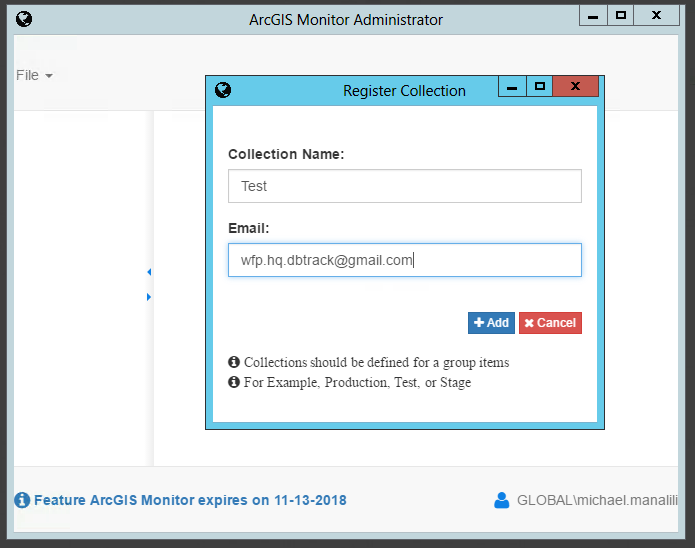
Task: Minimize the Register Collection dialog
Action: pyautogui.click(x=512, y=86)
